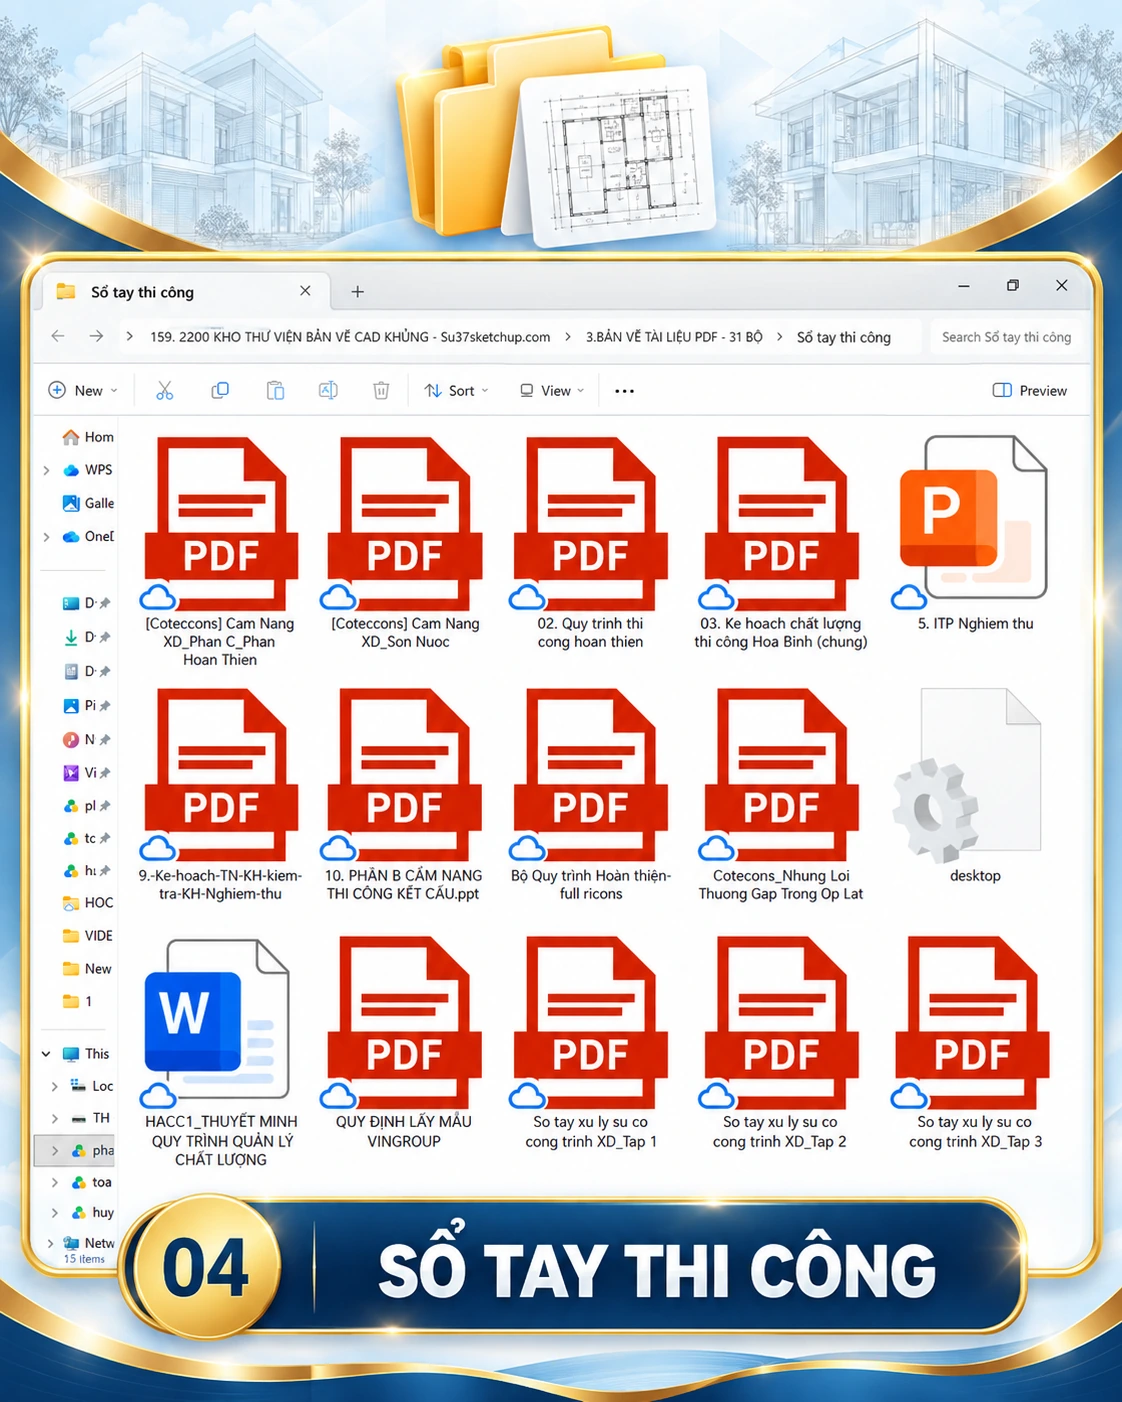Open the New folder in sidebar
The image size is (1122, 1402).
click(x=87, y=969)
